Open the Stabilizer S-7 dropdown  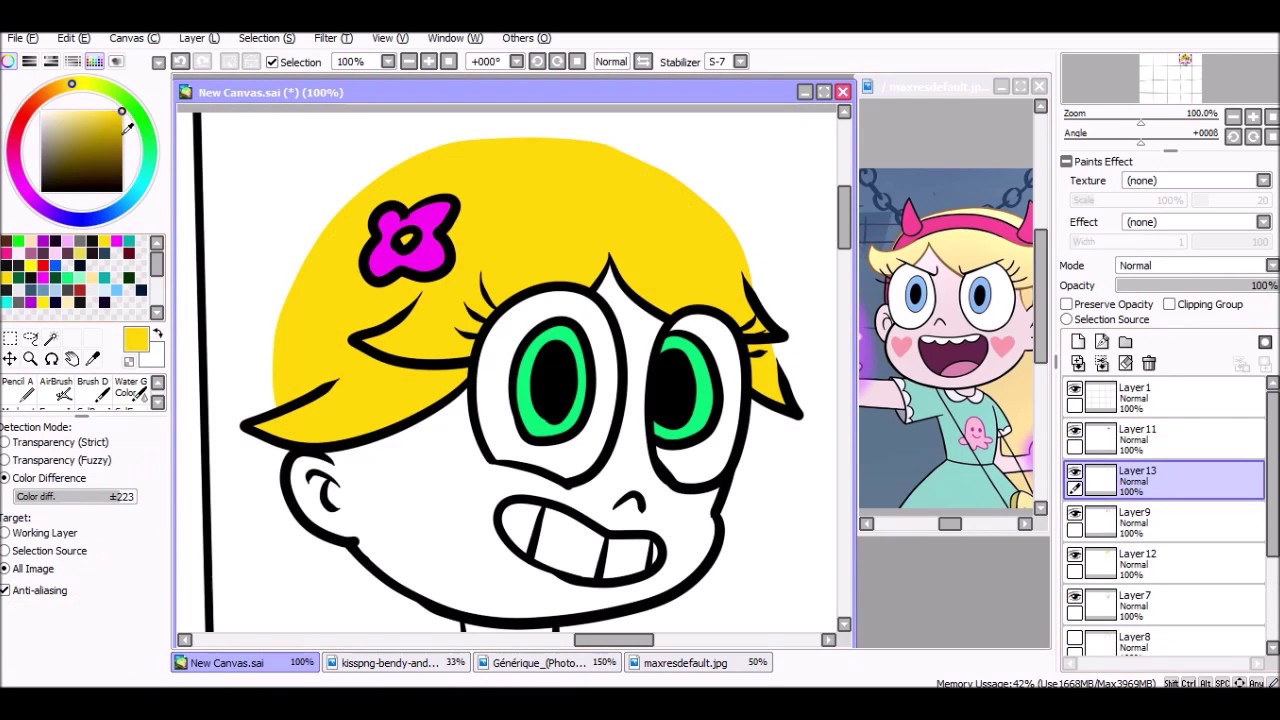[x=740, y=62]
